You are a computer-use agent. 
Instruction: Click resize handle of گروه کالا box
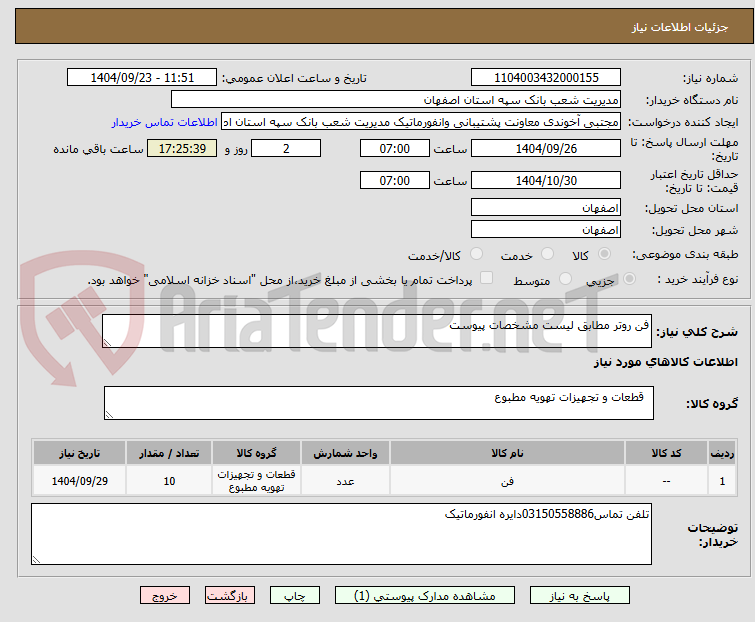[x=109, y=415]
